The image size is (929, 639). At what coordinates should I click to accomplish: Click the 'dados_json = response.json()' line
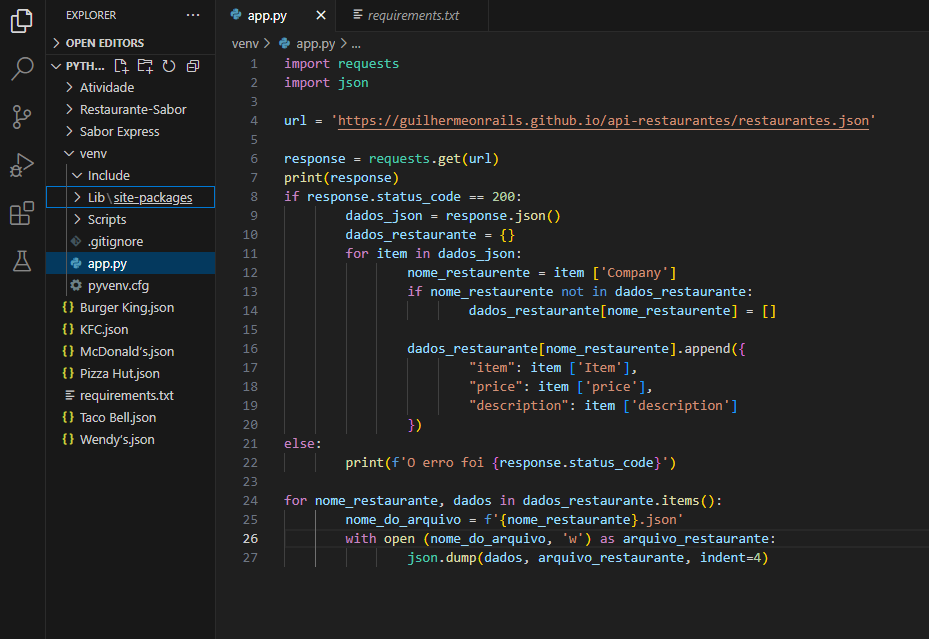tap(453, 216)
